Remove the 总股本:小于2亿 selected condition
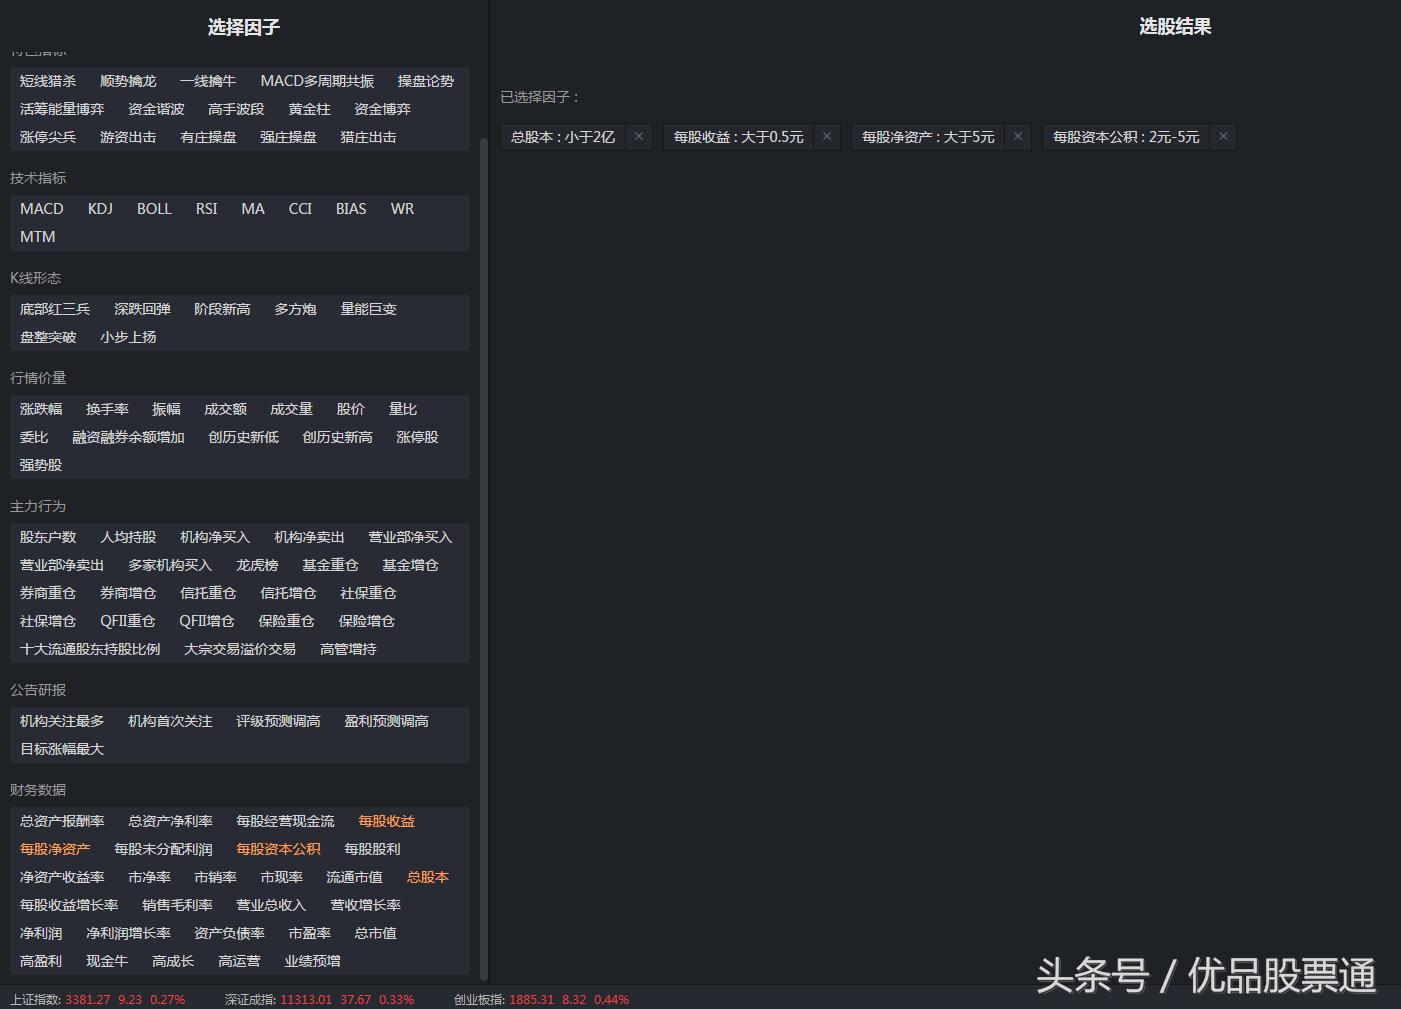 pos(639,136)
